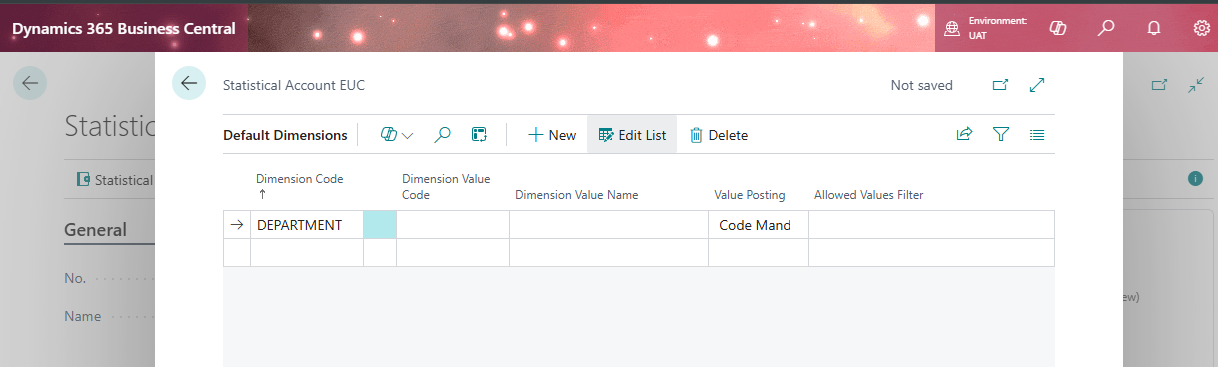Go back on the background Statistical page
The width and height of the screenshot is (1218, 367).
pos(30,83)
